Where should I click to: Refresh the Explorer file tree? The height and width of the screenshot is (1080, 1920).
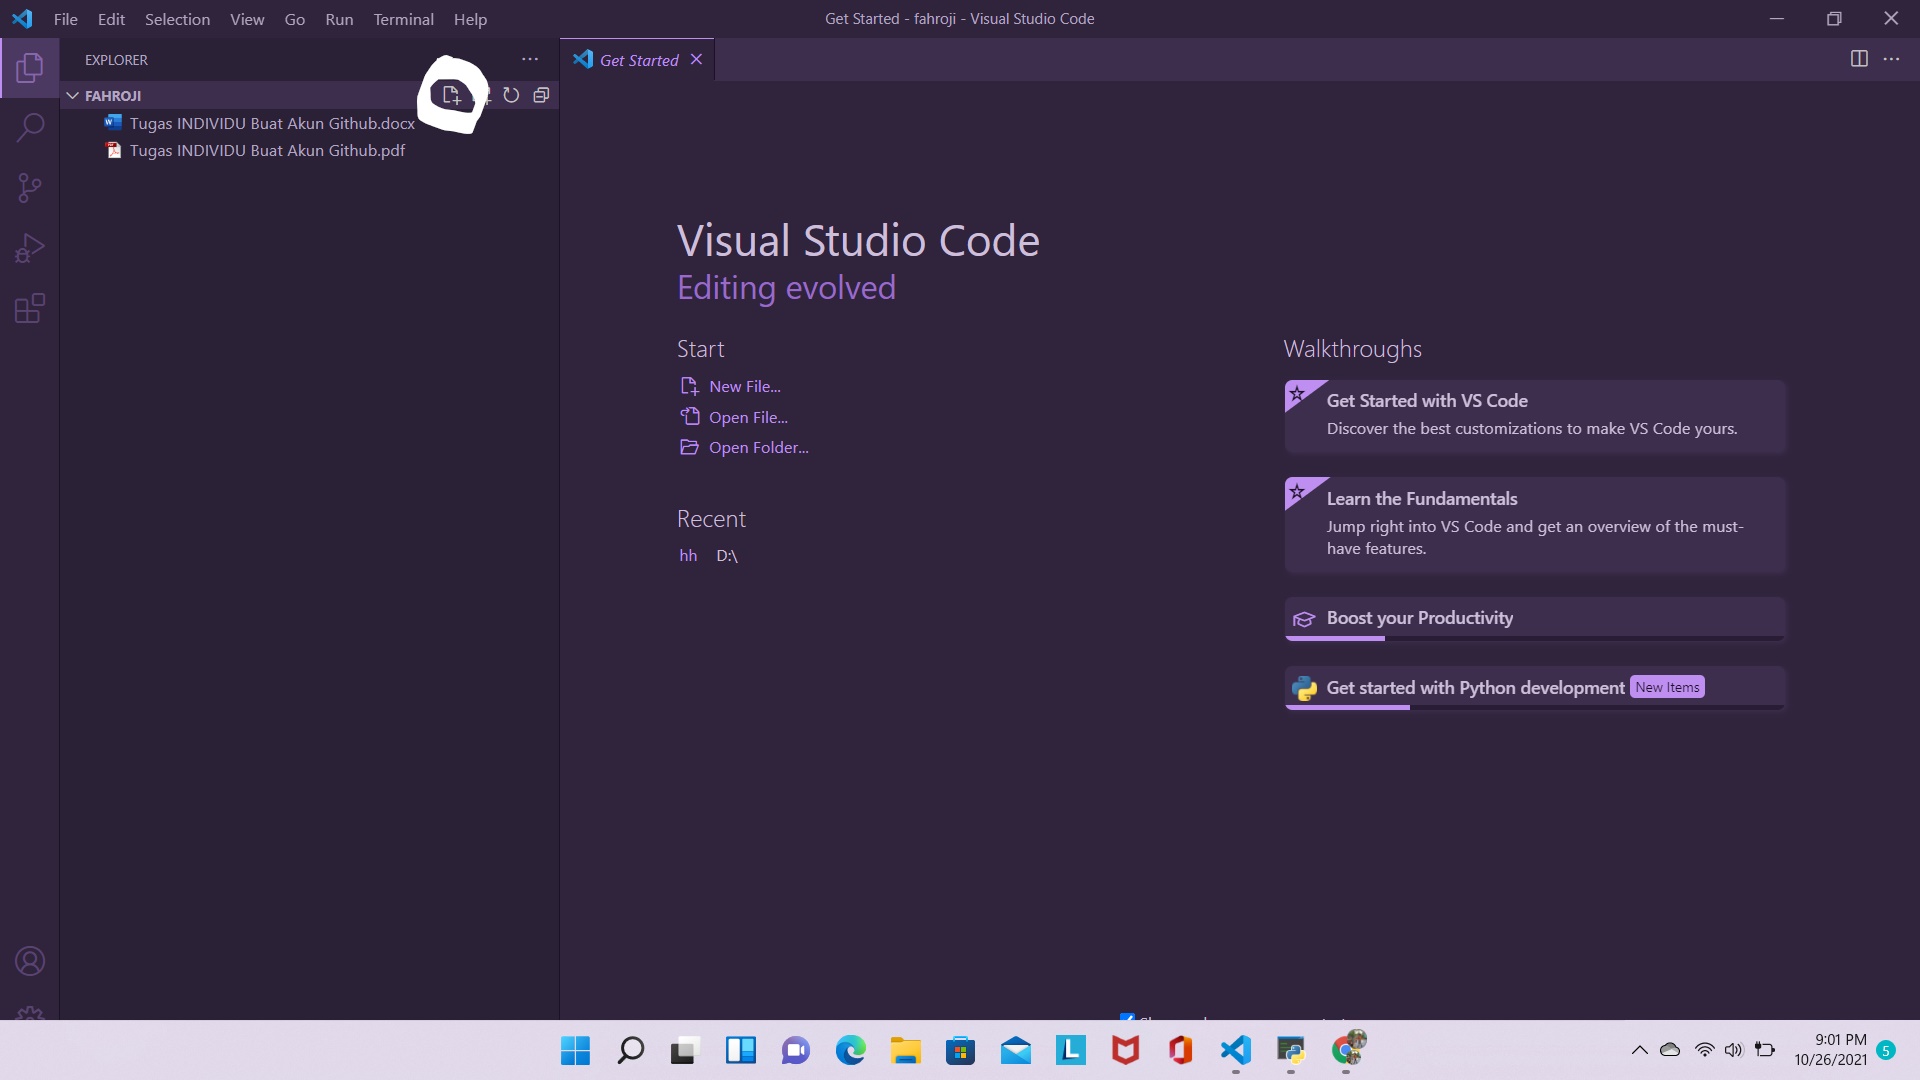click(511, 95)
